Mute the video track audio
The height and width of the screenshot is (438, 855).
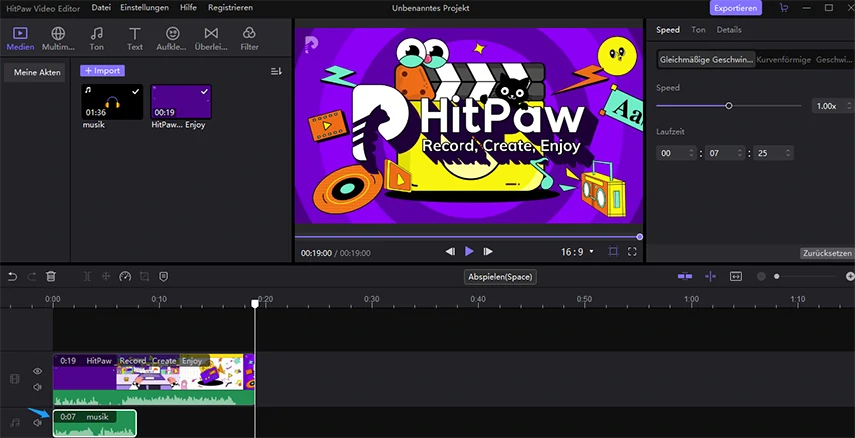point(38,386)
